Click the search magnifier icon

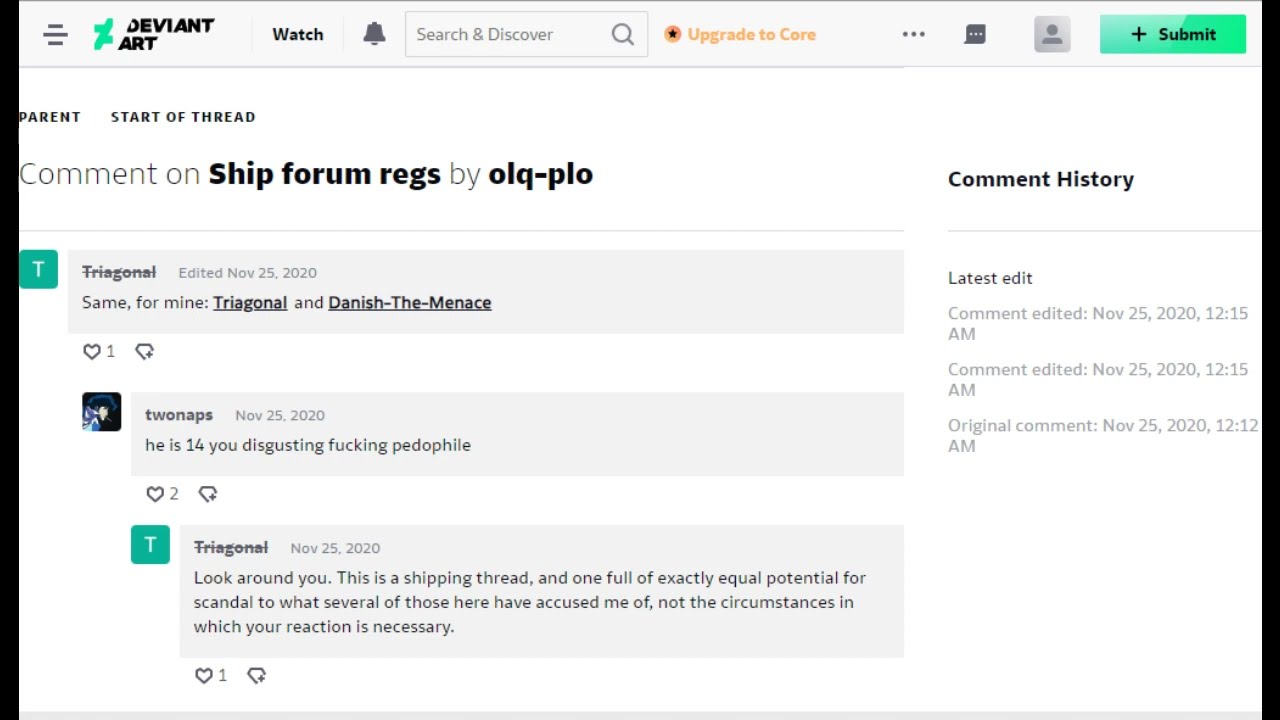(623, 35)
